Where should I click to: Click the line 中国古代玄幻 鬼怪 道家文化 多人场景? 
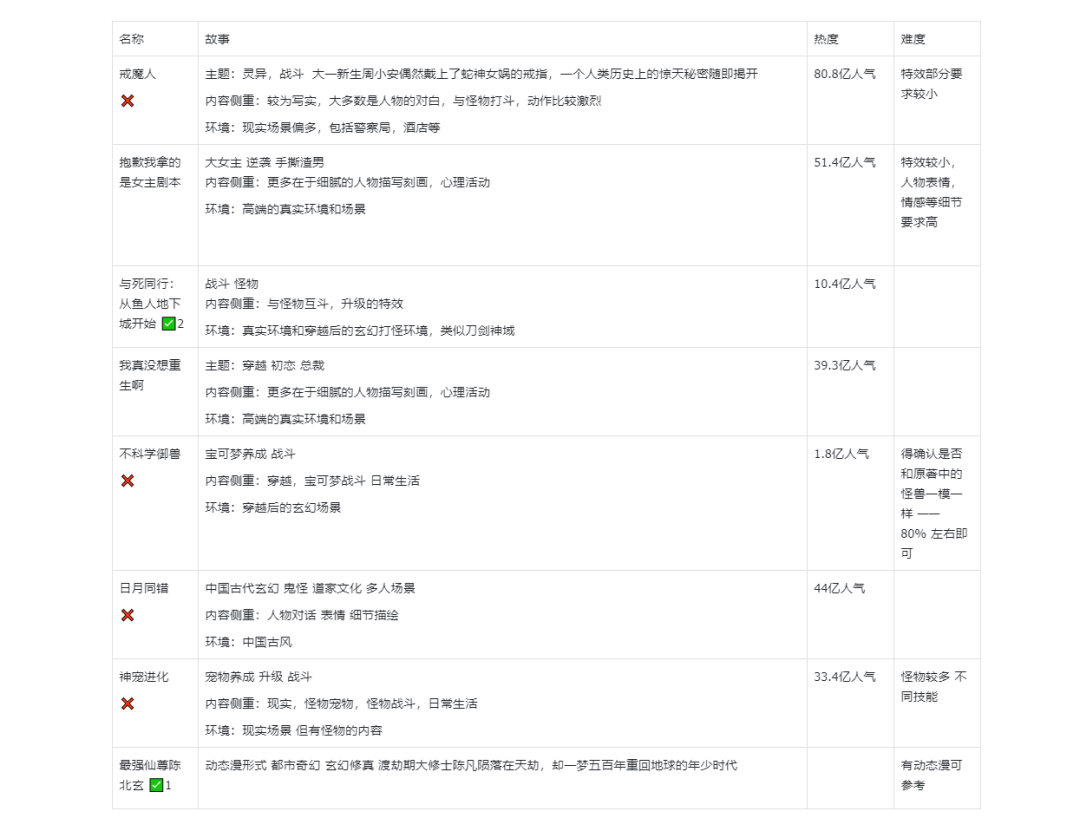click(310, 588)
